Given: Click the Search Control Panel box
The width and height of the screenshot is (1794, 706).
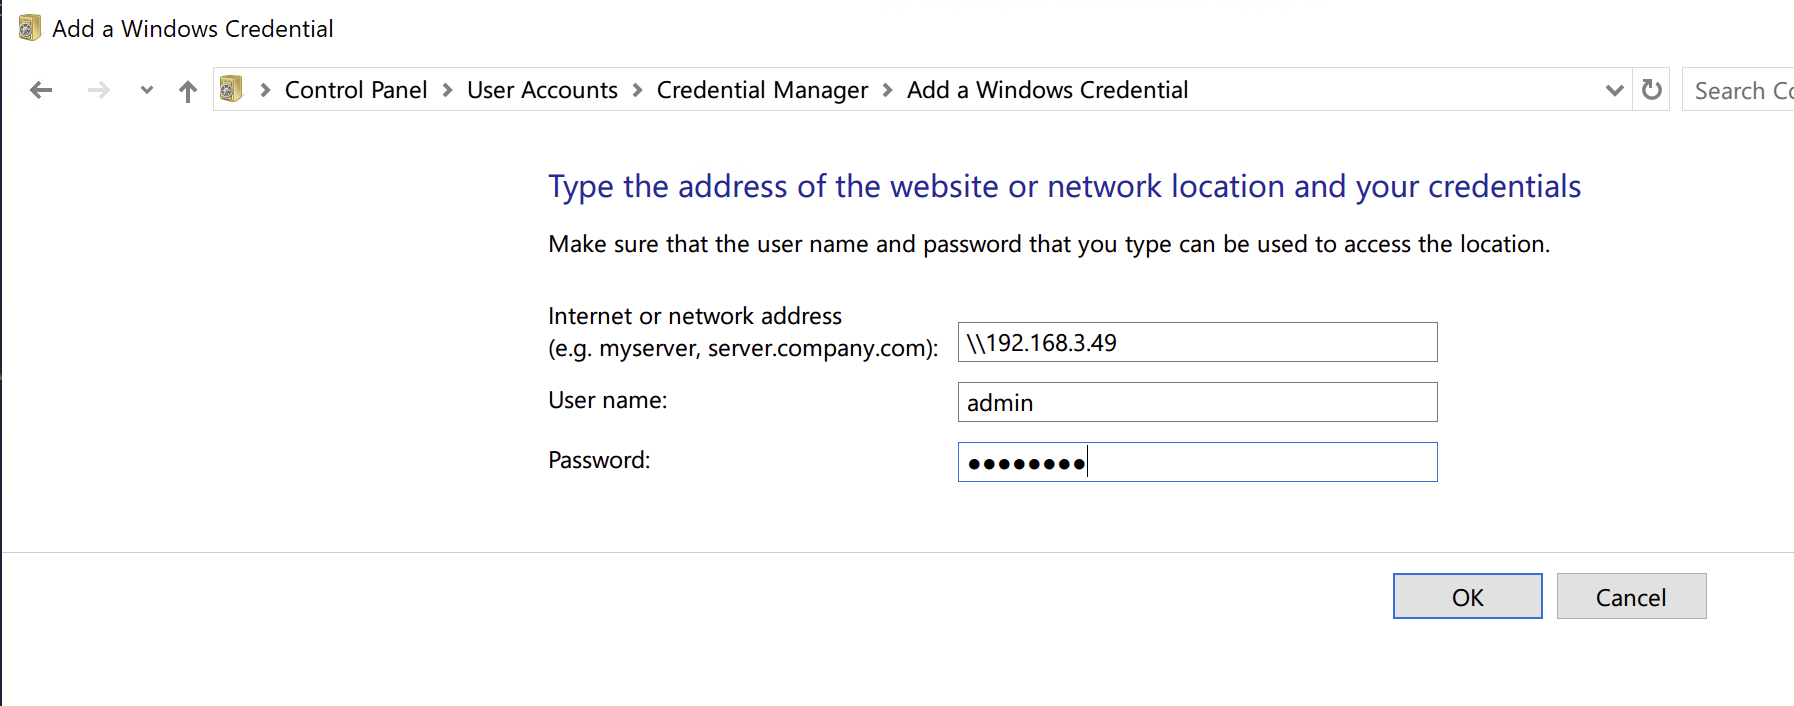Looking at the screenshot, I should coord(1740,90).
